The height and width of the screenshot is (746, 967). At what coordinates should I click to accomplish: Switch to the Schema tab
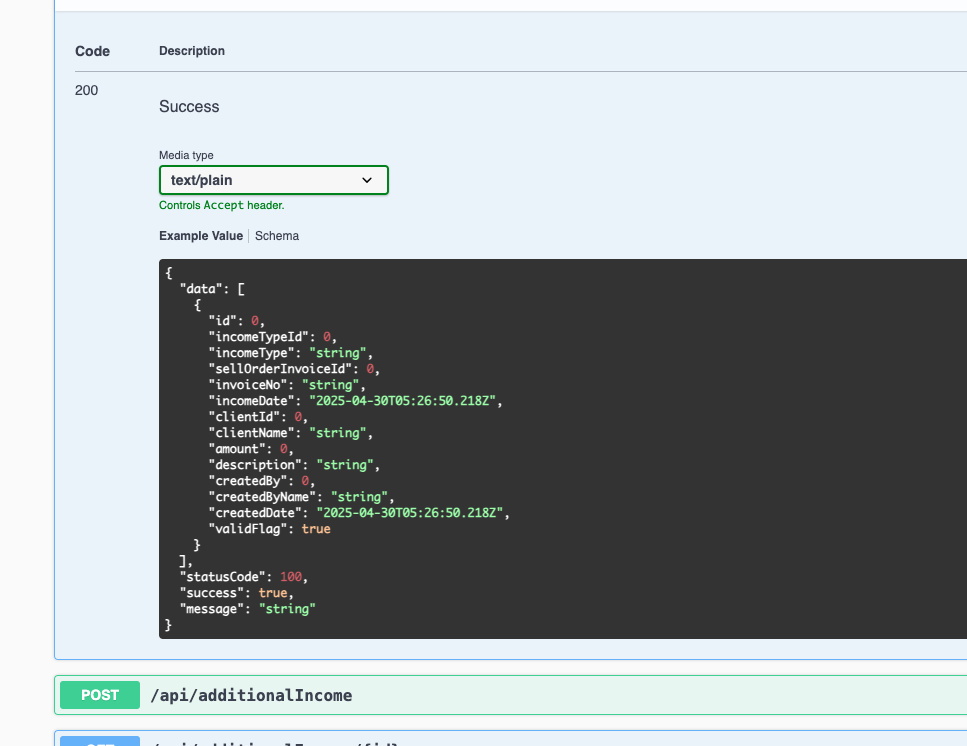pyautogui.click(x=277, y=236)
